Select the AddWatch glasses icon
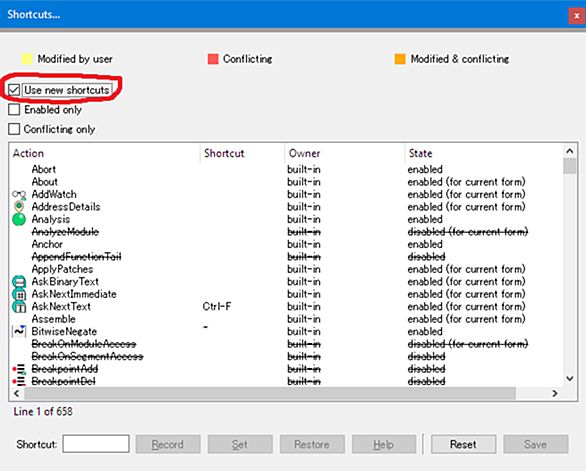This screenshot has height=471, width=586. point(19,194)
